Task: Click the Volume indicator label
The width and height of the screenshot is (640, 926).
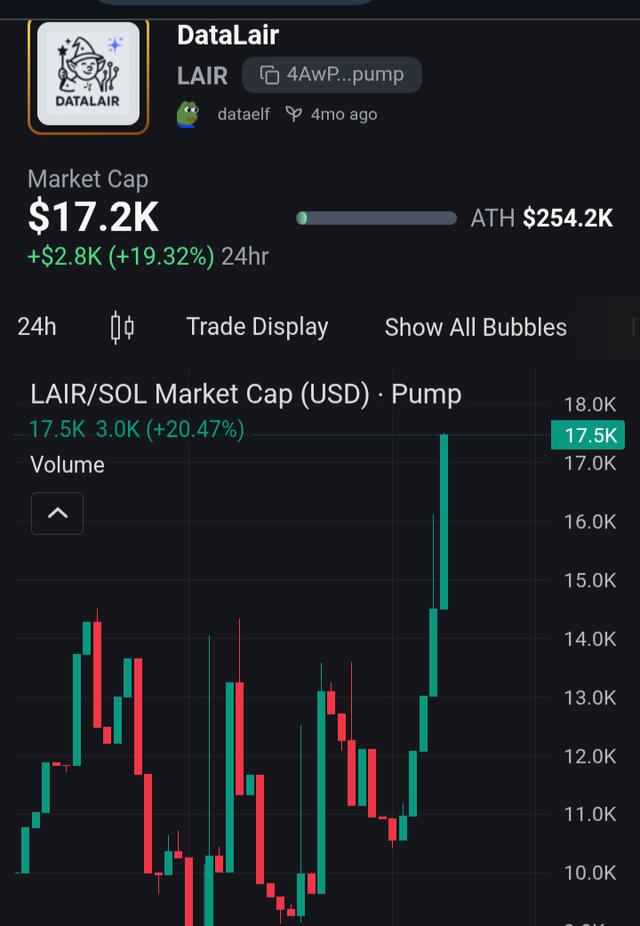Action: [67, 465]
